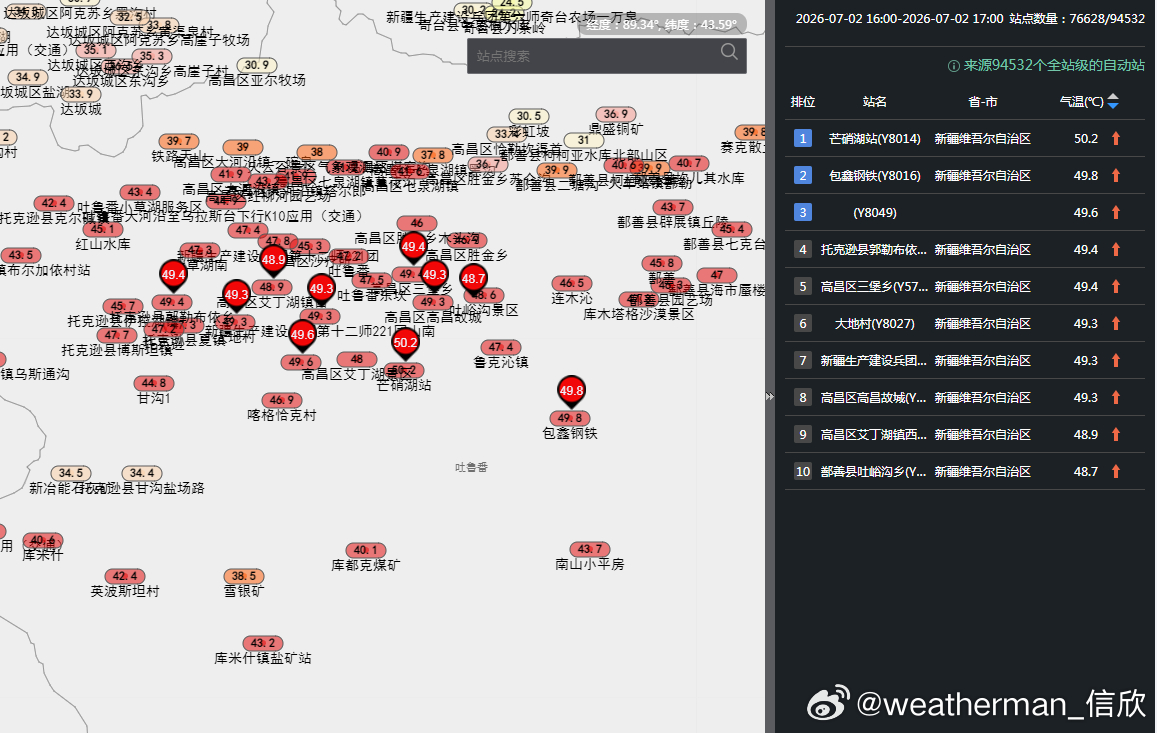Select the 48.7 red map pin
Image resolution: width=1157 pixels, height=733 pixels.
473,281
